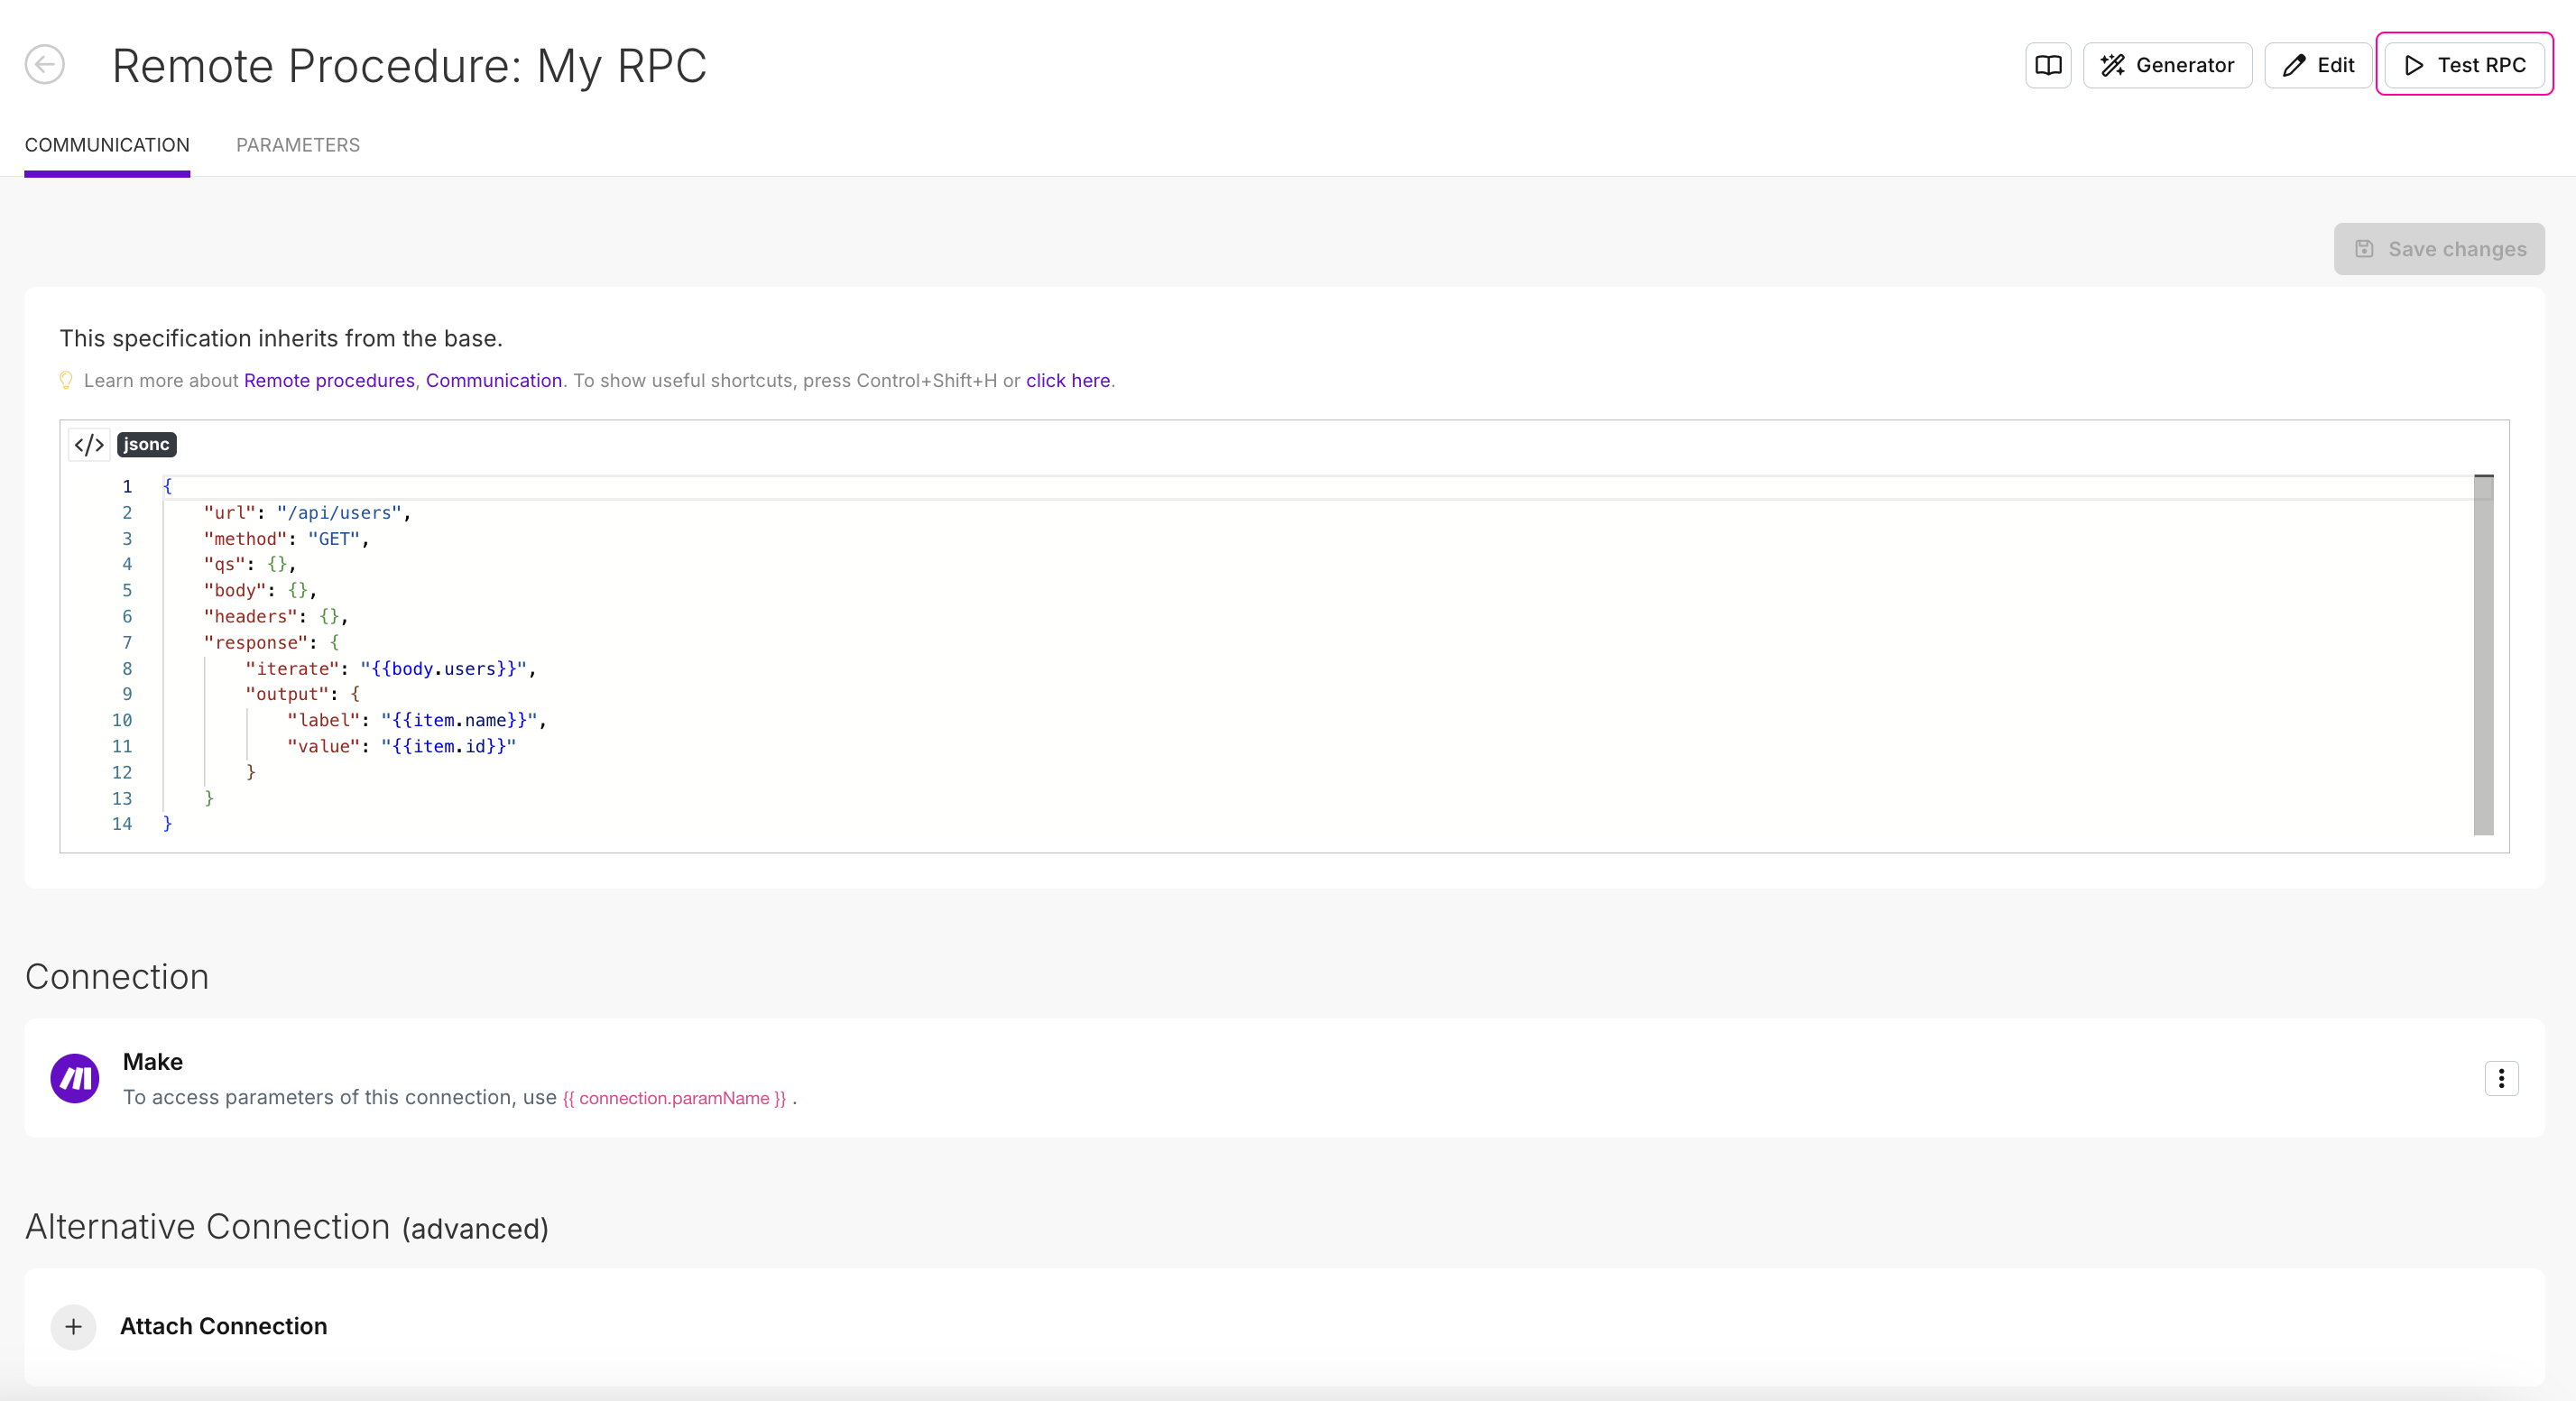2576x1401 pixels.
Task: Click the jsonc language badge
Action: (146, 444)
